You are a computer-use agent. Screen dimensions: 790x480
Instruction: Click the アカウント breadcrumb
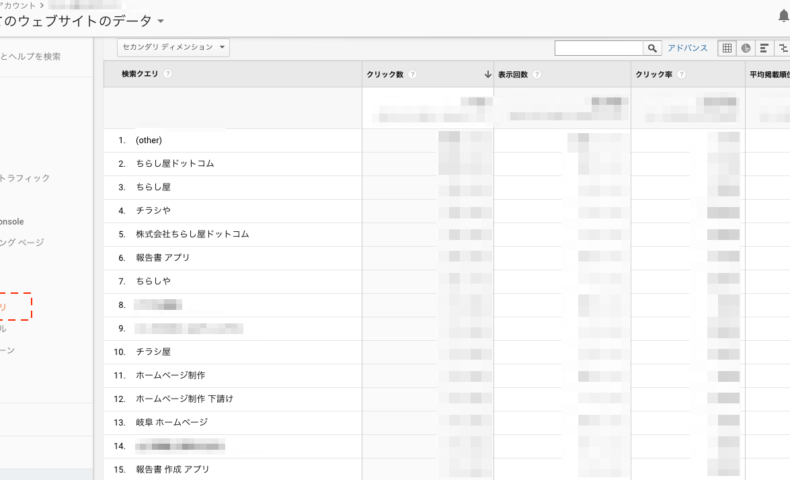pos(18,6)
